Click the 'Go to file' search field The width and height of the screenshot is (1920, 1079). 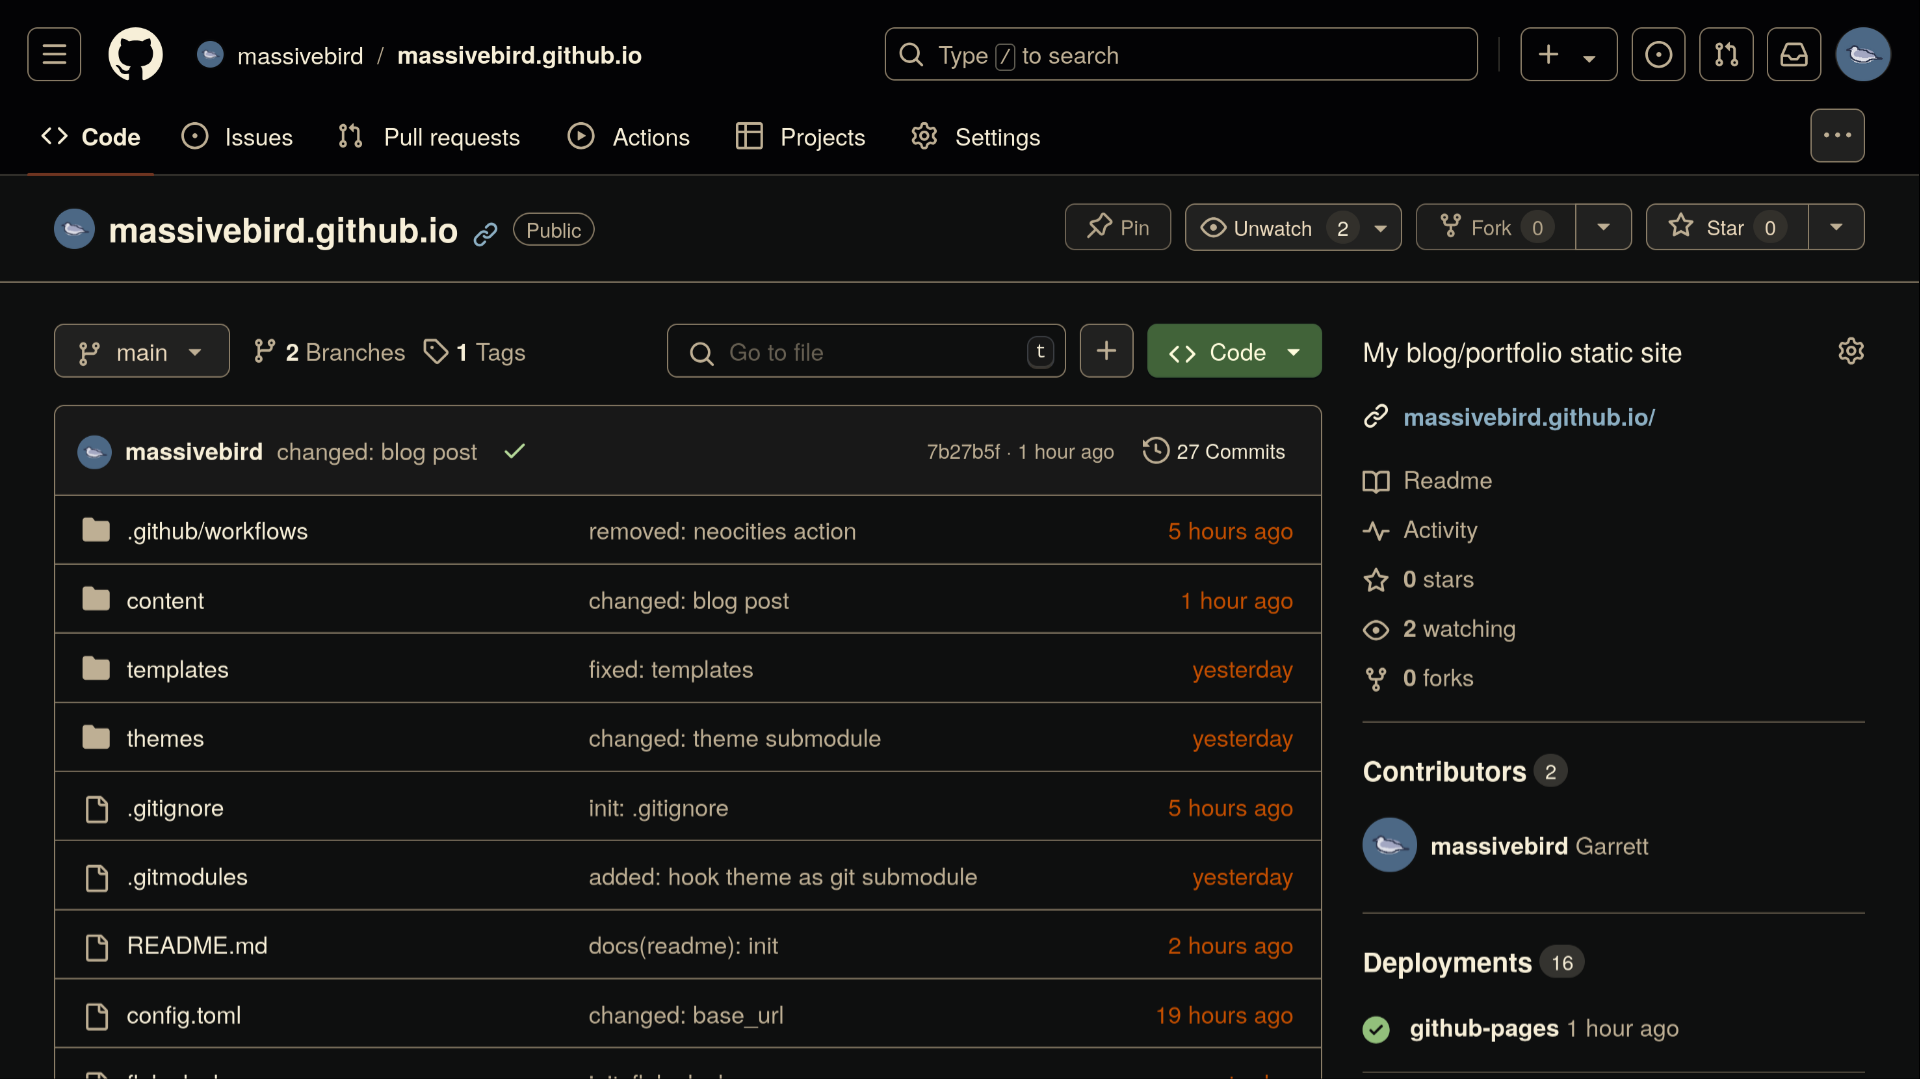tap(866, 351)
